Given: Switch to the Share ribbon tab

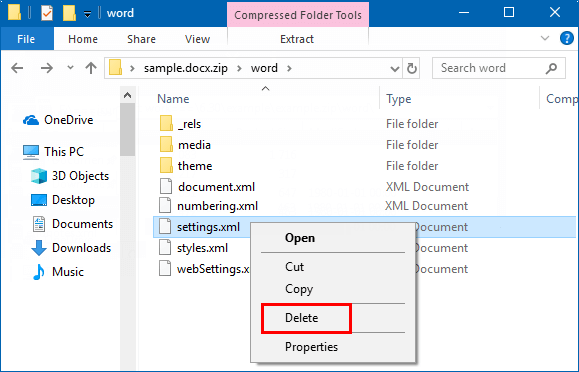Looking at the screenshot, I should [141, 39].
